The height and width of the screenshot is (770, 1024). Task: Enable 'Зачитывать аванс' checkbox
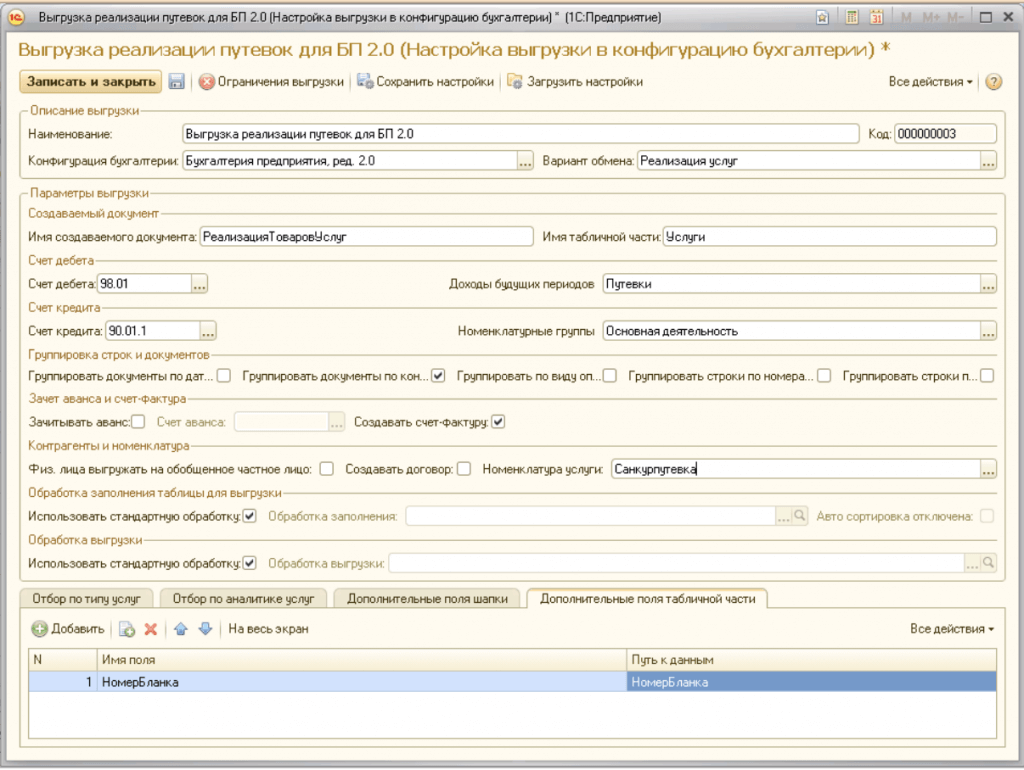139,422
